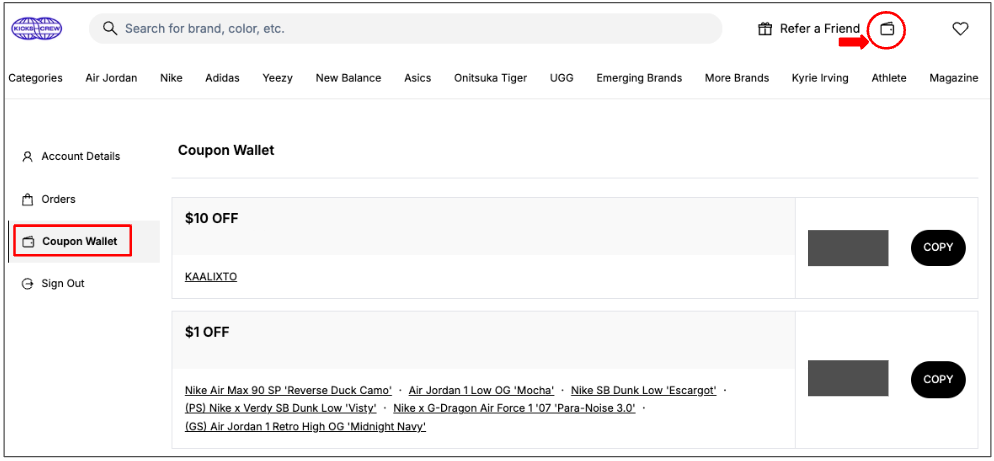Open the KICKS CREW logo home link

point(37,29)
